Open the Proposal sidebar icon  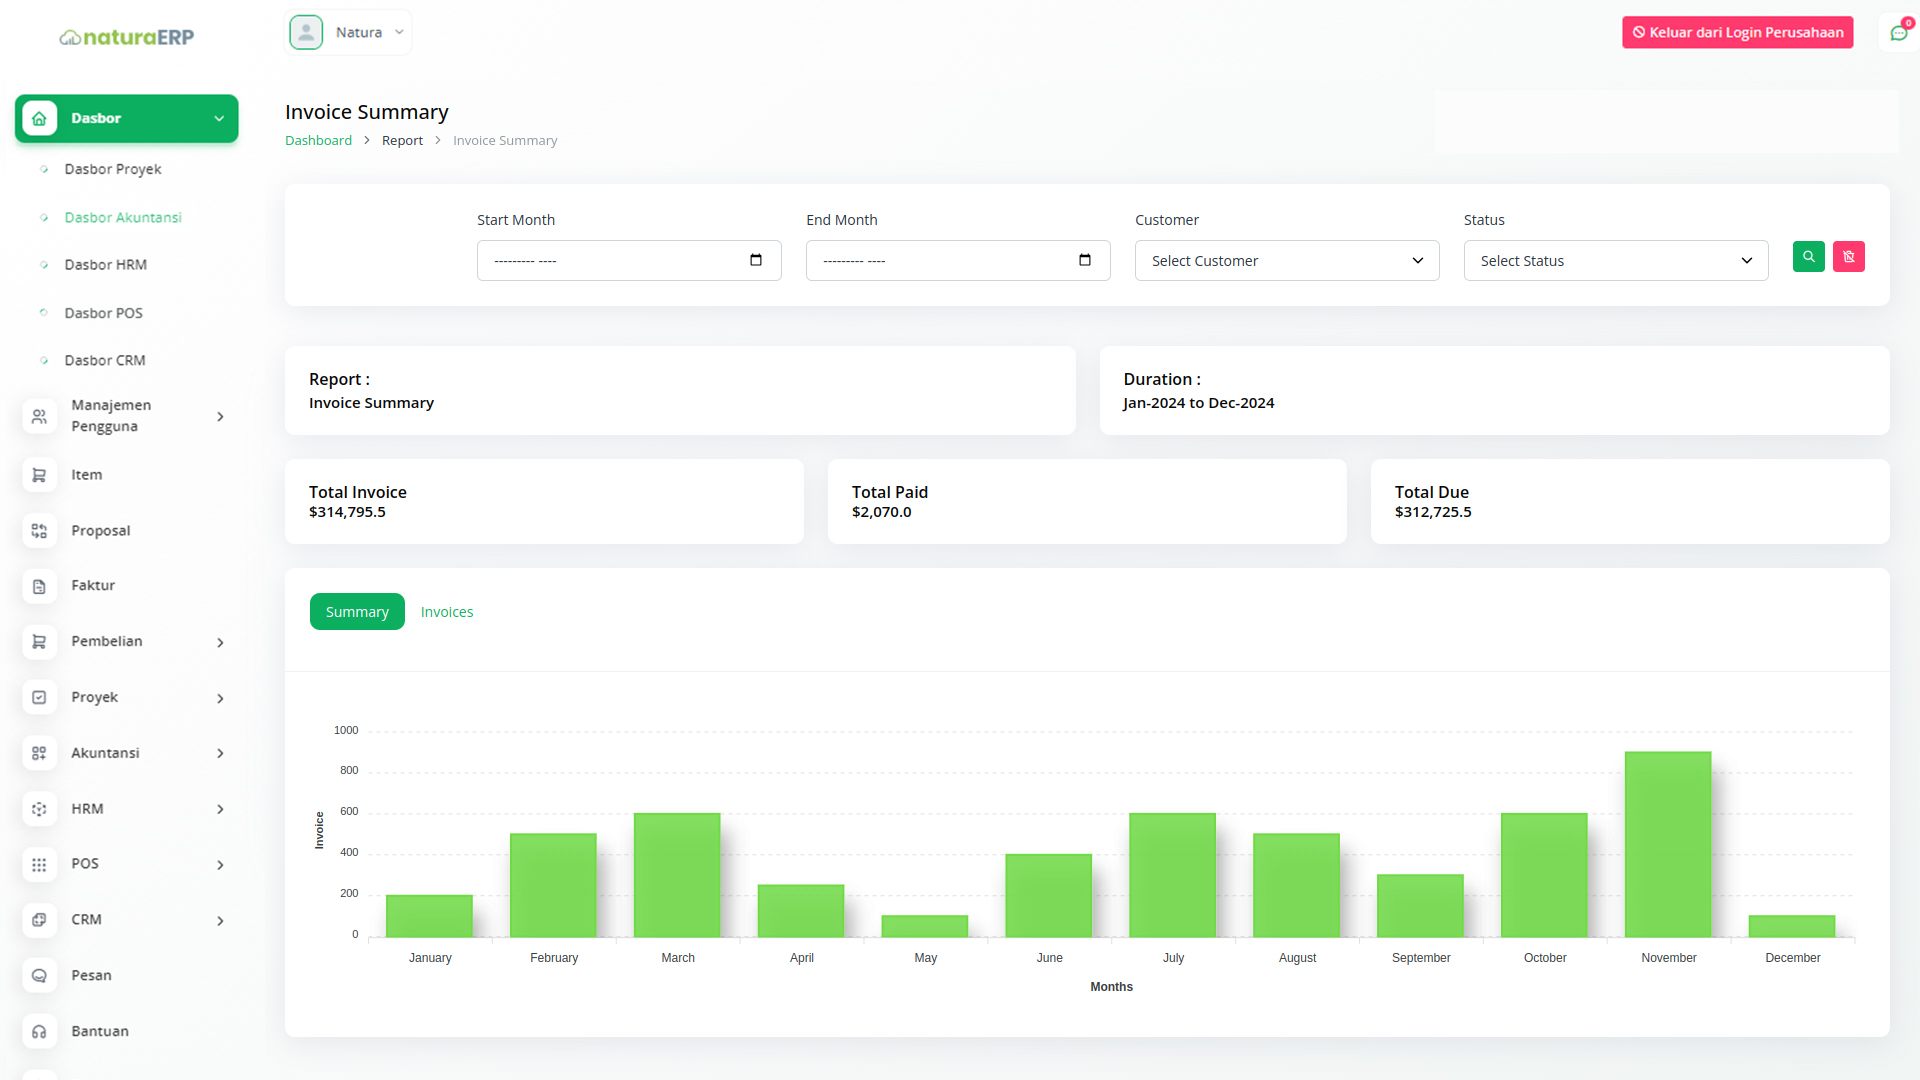click(x=39, y=531)
